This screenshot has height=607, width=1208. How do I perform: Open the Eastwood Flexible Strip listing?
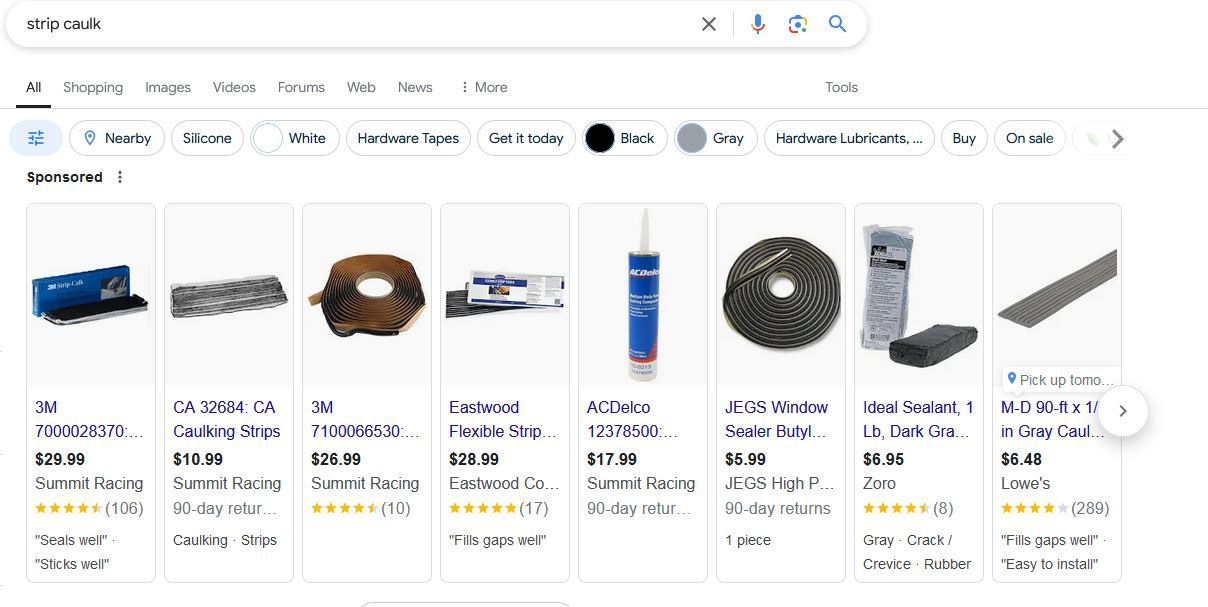click(x=503, y=420)
